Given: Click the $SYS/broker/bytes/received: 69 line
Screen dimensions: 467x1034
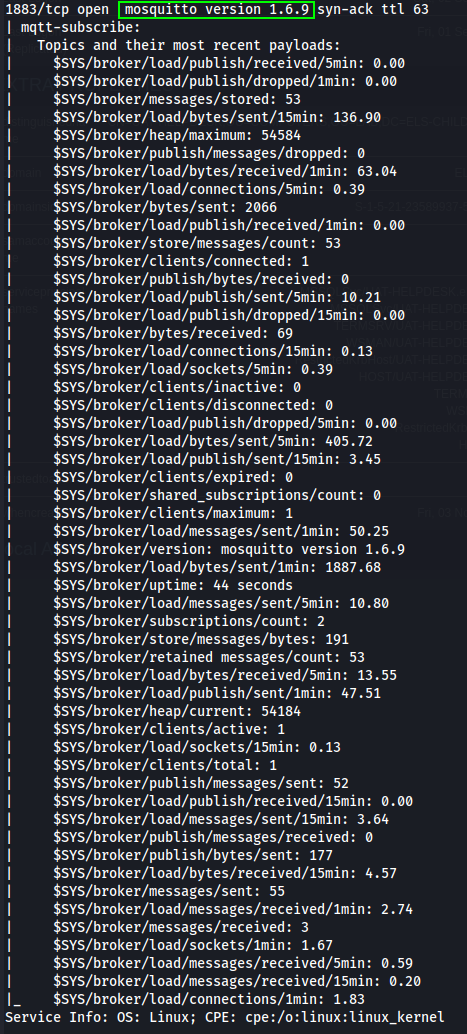Looking at the screenshot, I should [173, 334].
